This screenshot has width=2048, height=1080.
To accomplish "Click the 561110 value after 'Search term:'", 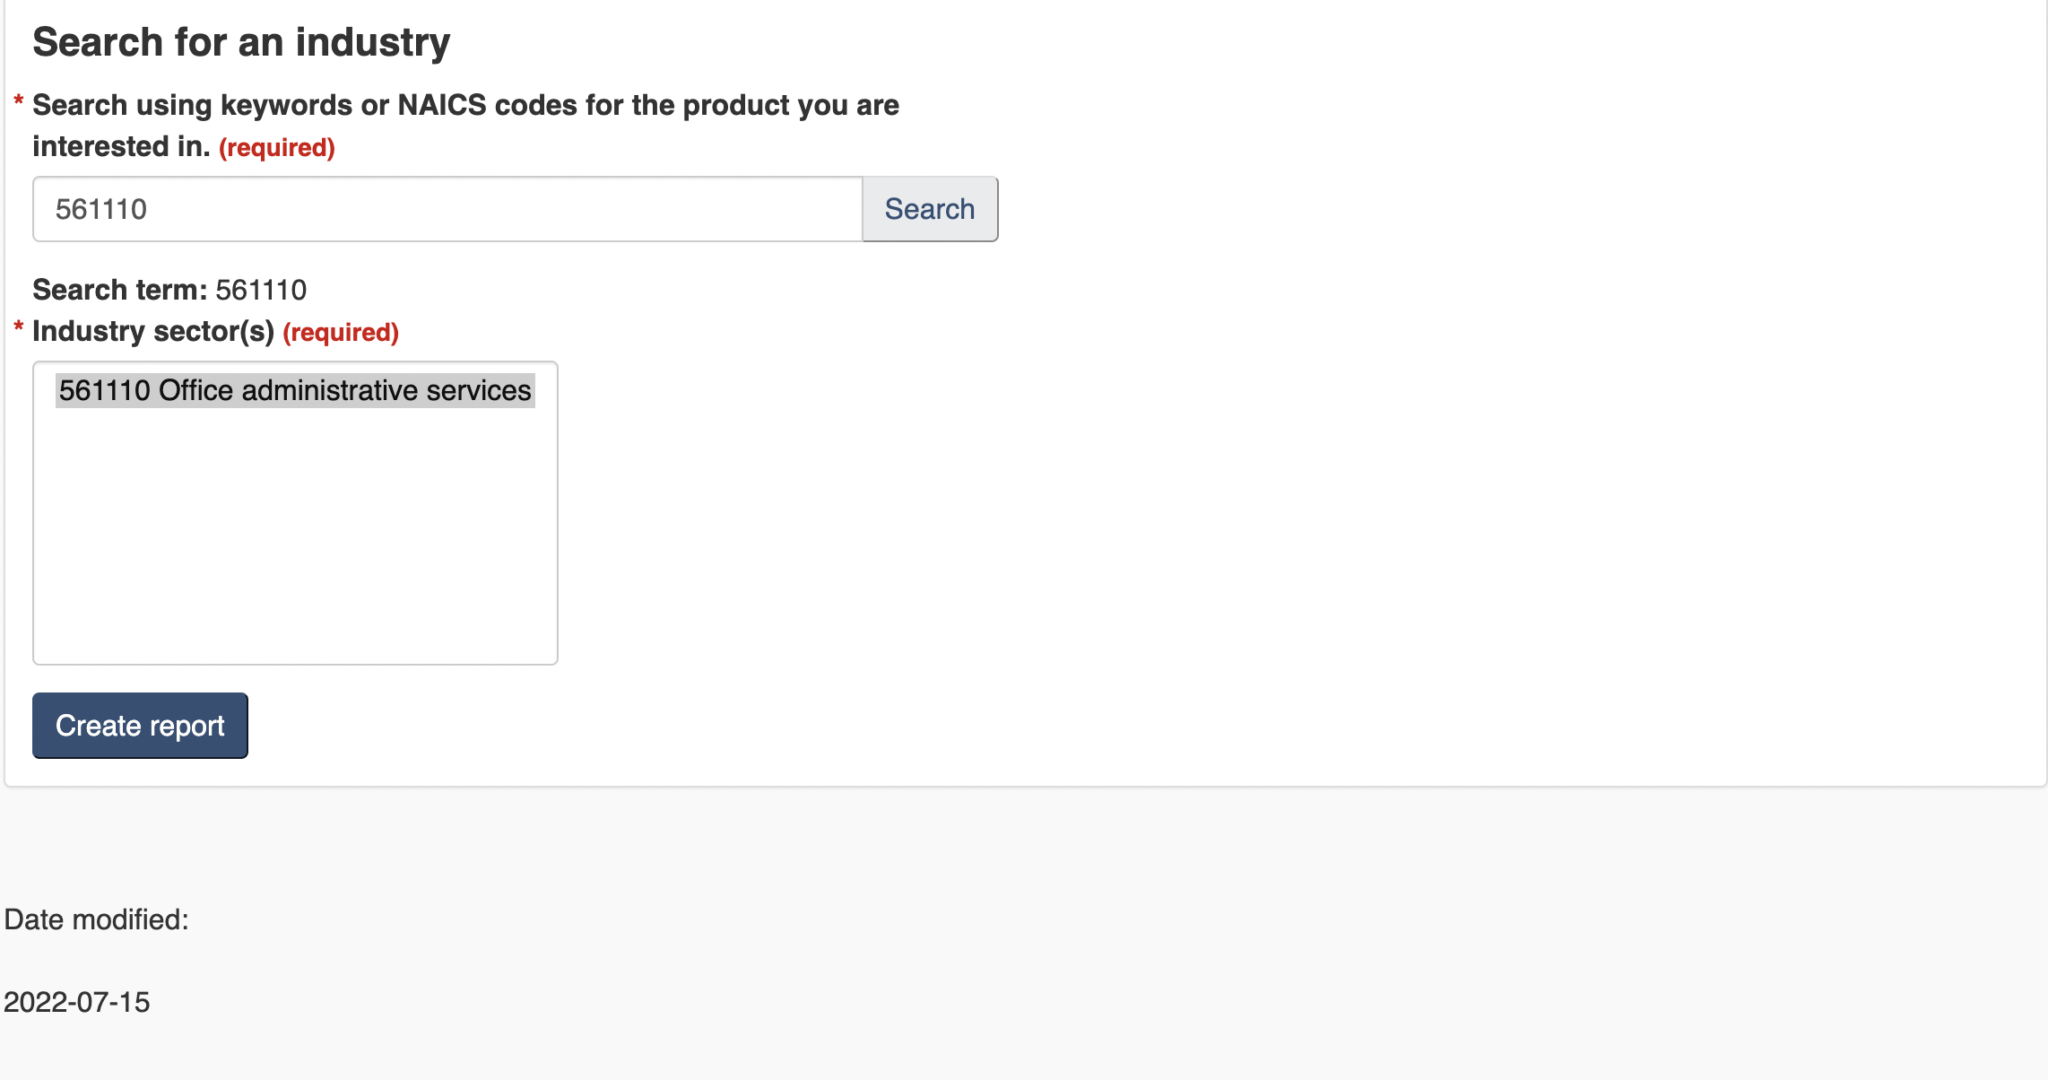I will [261, 290].
